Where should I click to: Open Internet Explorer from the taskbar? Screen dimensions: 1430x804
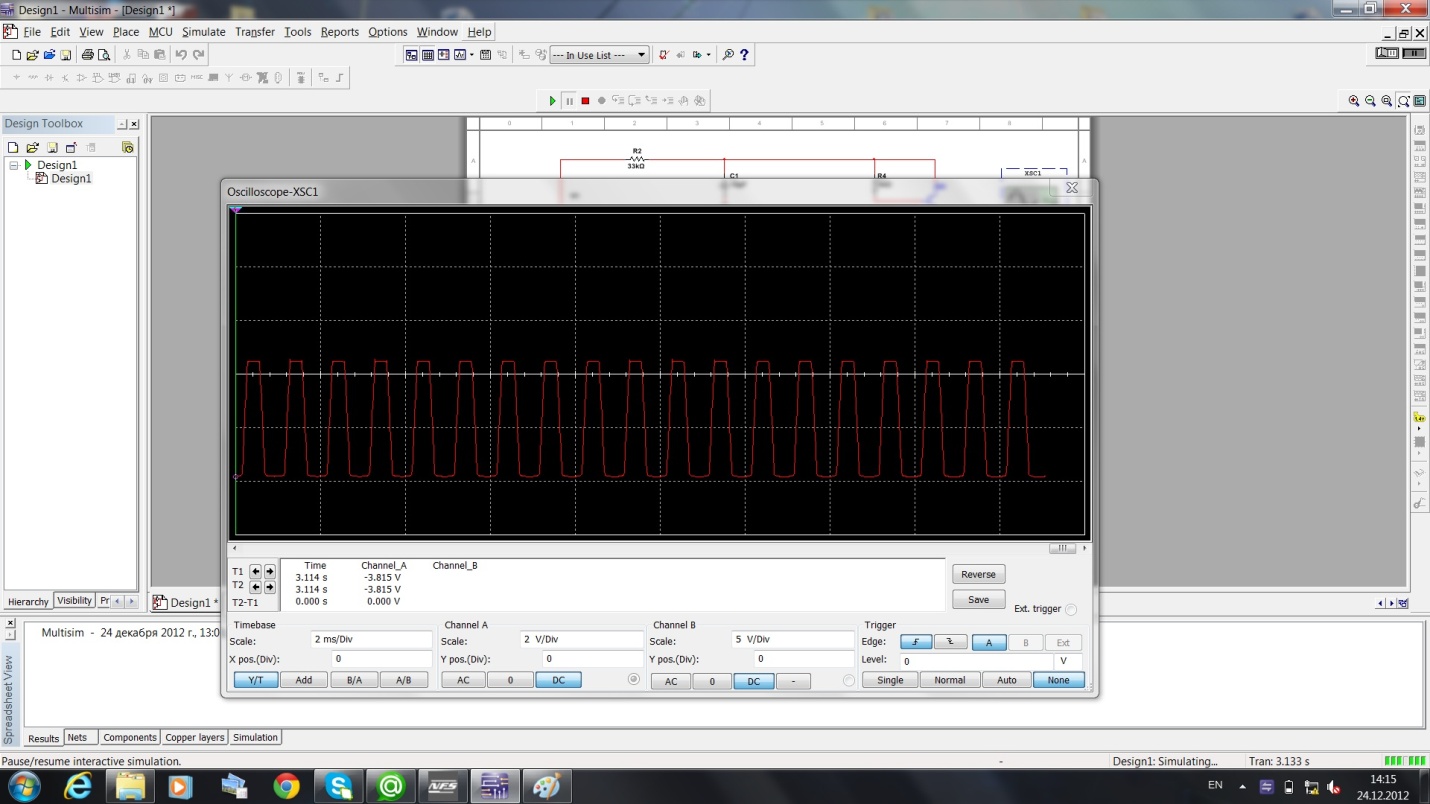[78, 787]
